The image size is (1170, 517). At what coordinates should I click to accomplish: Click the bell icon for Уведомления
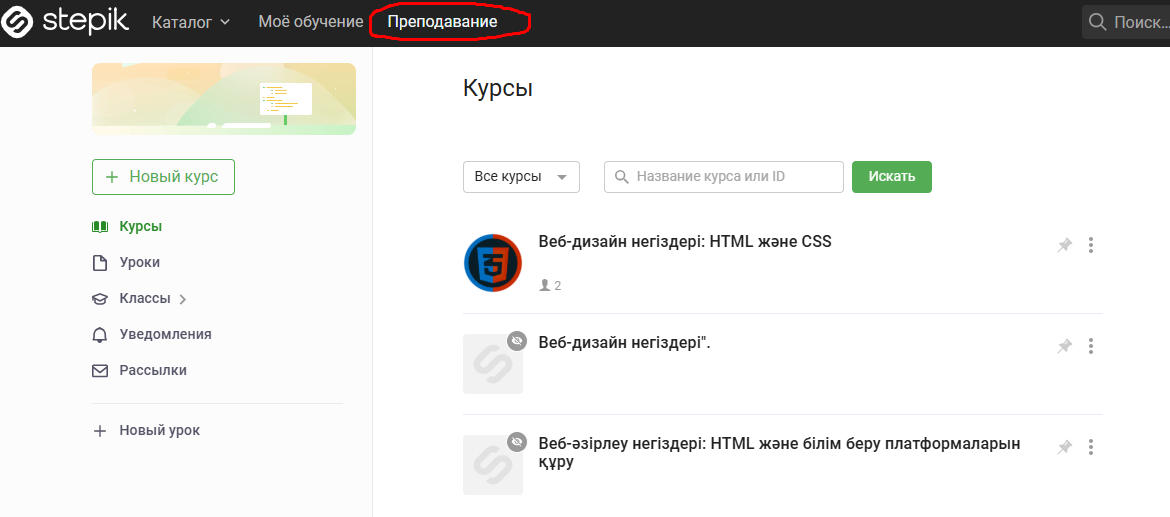click(x=99, y=334)
